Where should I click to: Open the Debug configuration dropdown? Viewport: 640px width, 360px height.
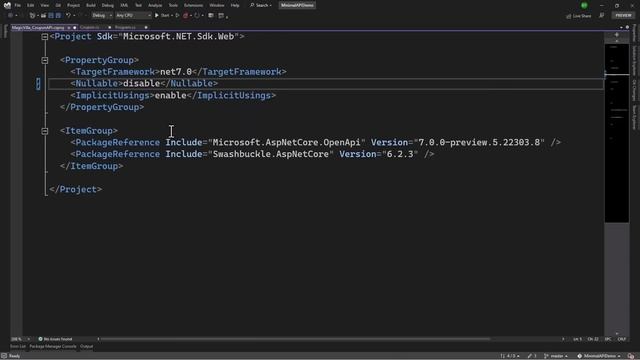pos(102,16)
